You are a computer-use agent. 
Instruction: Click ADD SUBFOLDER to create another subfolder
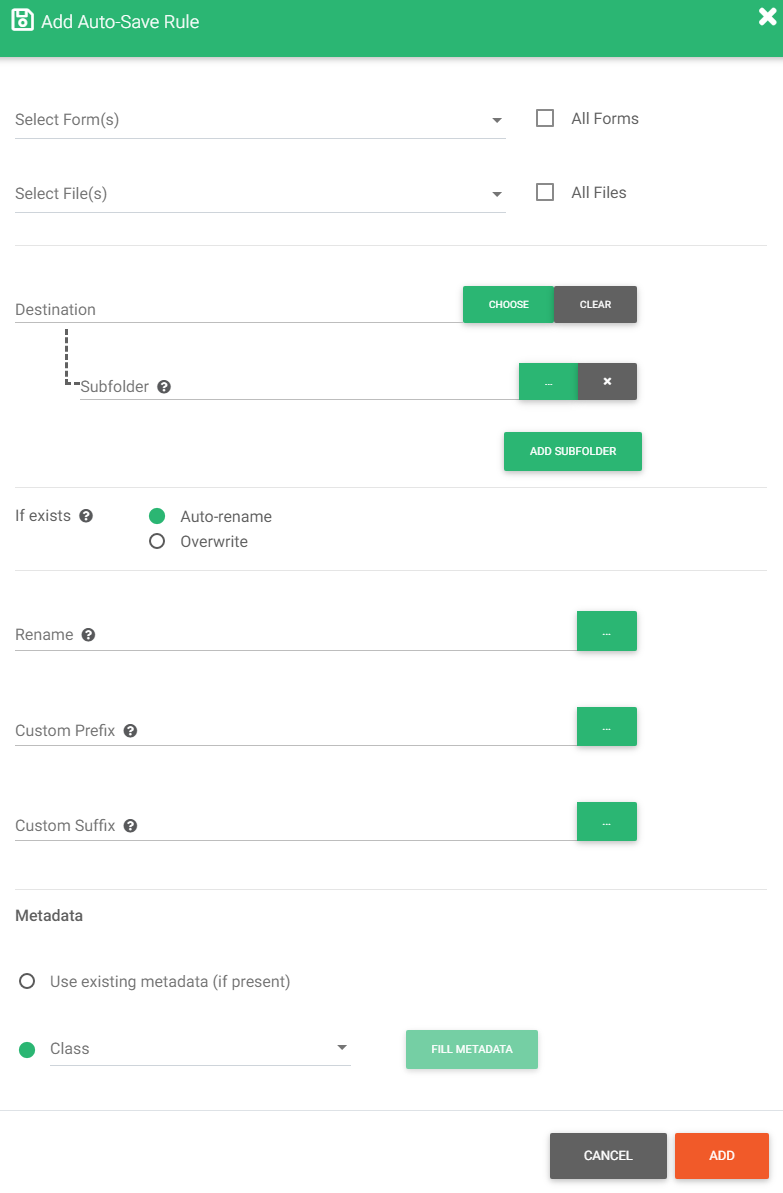[x=572, y=451]
